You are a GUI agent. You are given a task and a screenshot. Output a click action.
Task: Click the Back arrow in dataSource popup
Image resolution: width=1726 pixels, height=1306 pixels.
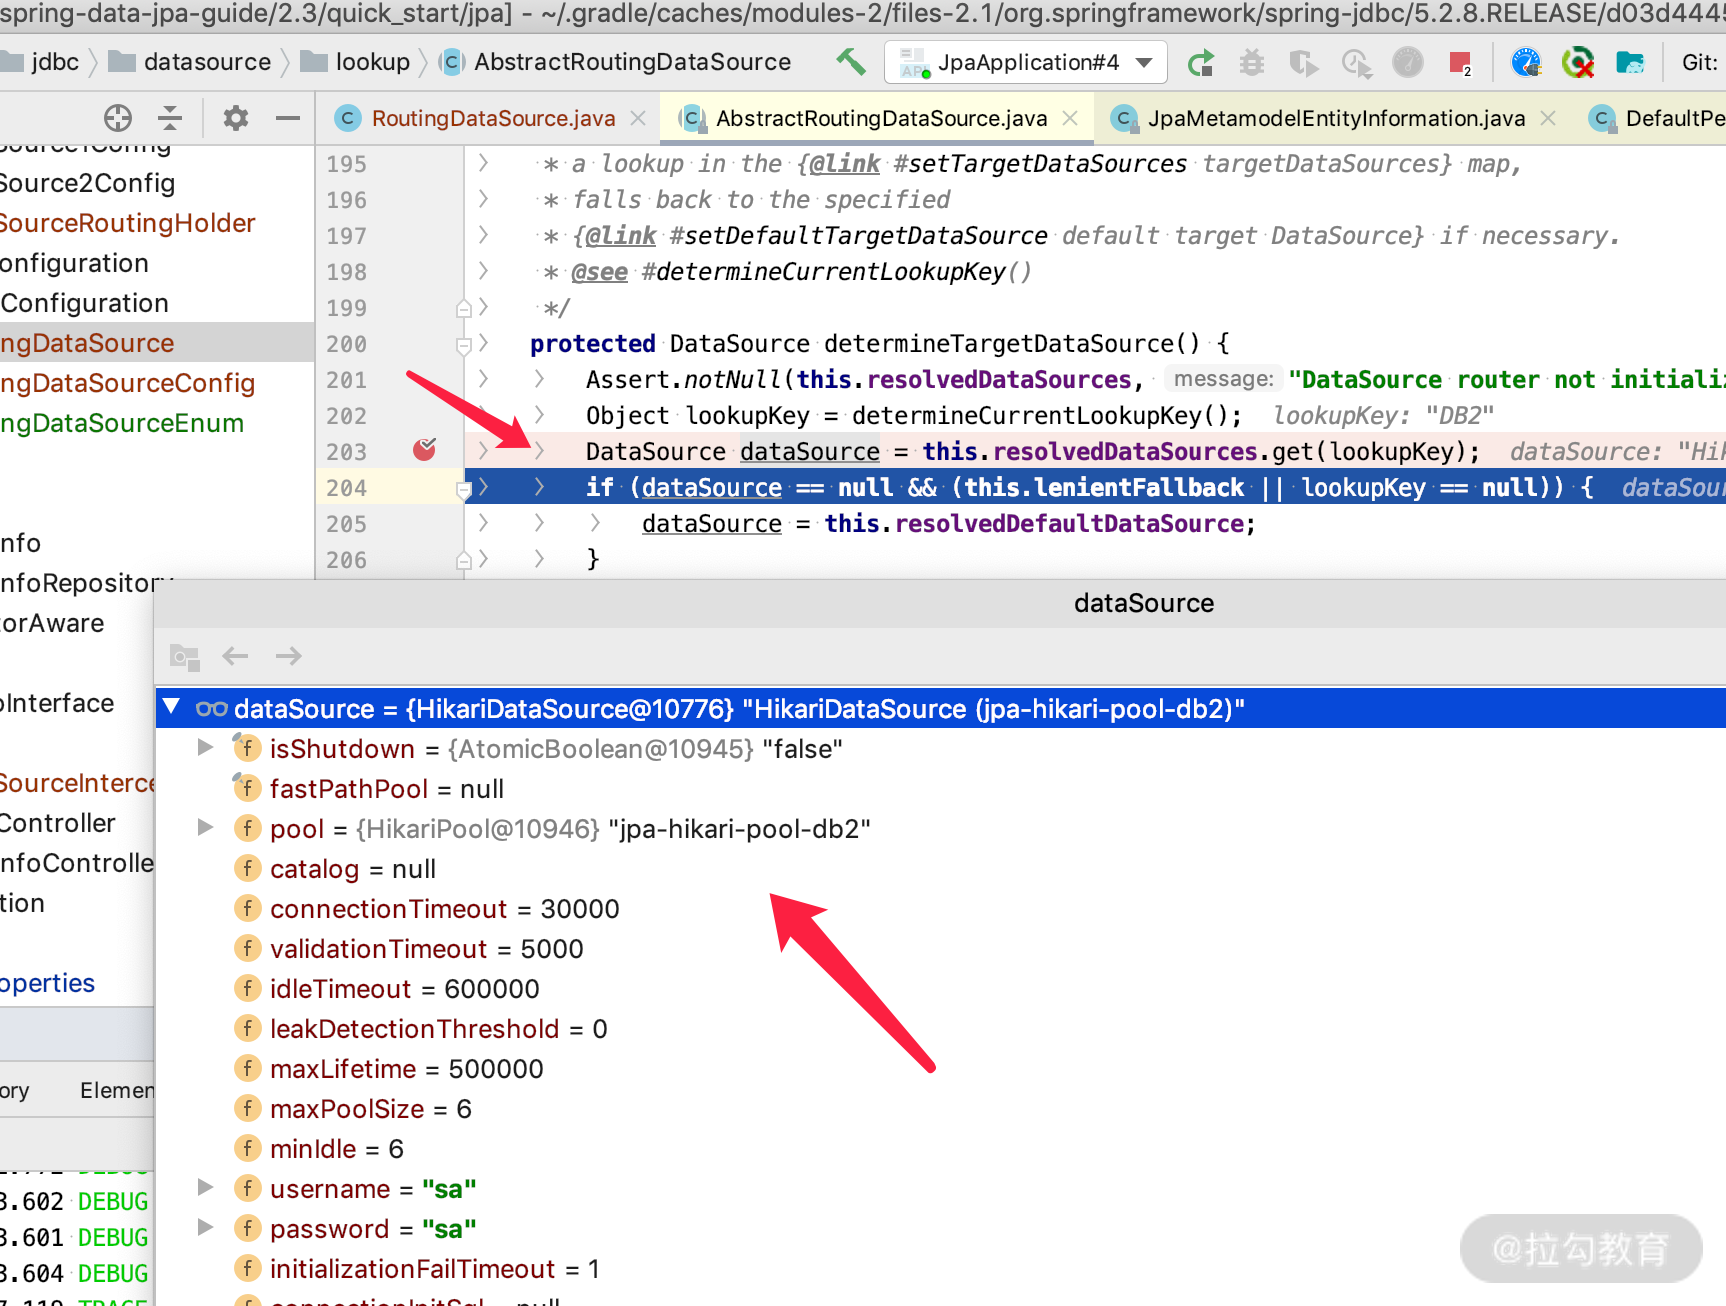(235, 656)
